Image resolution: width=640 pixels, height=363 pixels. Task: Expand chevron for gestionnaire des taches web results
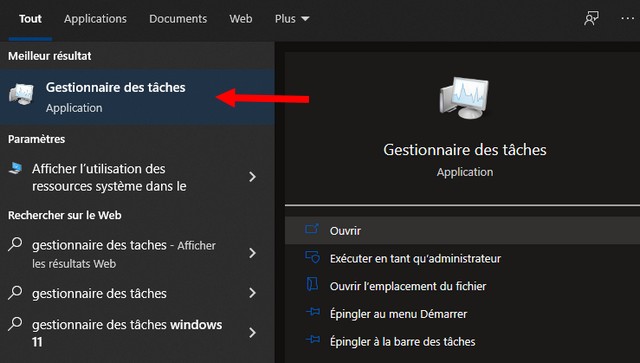(x=253, y=253)
